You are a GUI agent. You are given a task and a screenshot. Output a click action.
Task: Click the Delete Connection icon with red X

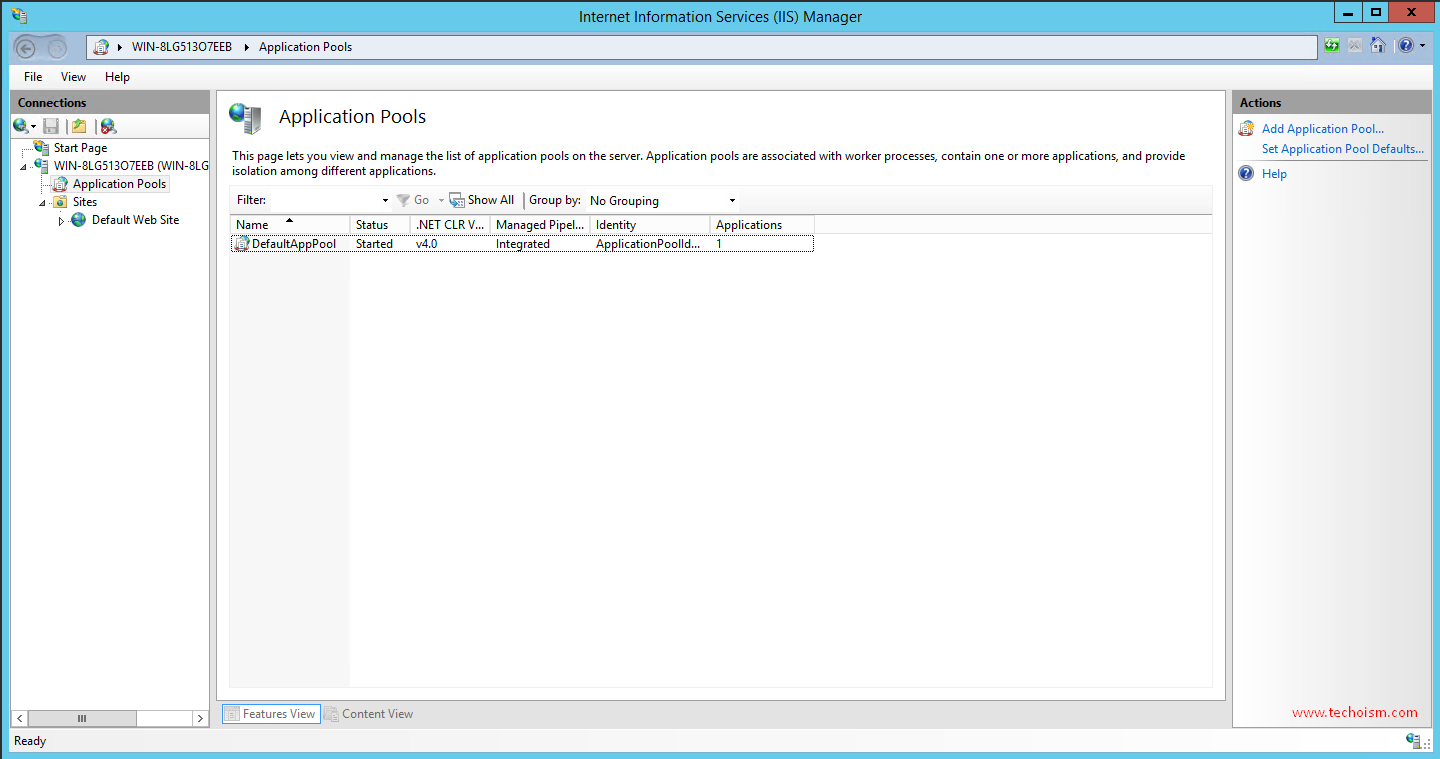point(108,126)
